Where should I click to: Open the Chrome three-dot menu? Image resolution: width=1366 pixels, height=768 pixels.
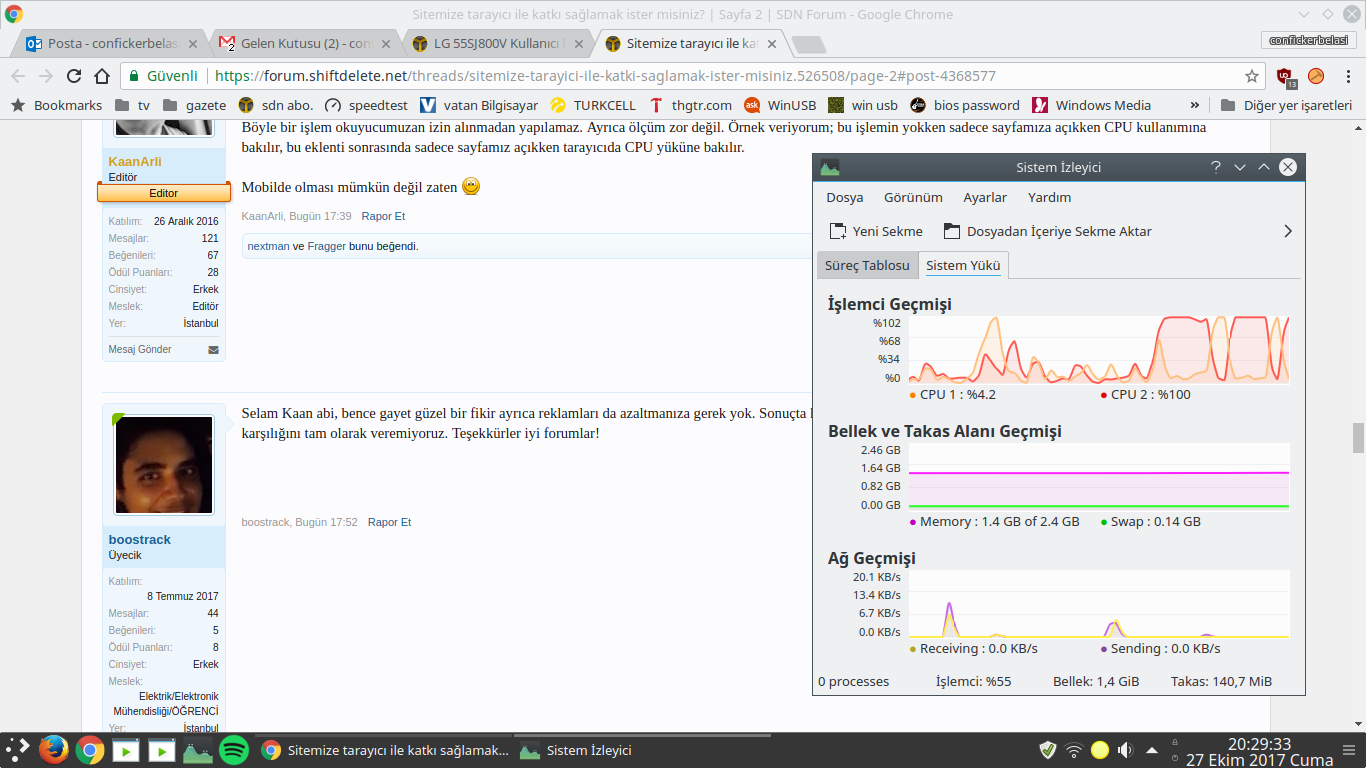coord(1347,76)
